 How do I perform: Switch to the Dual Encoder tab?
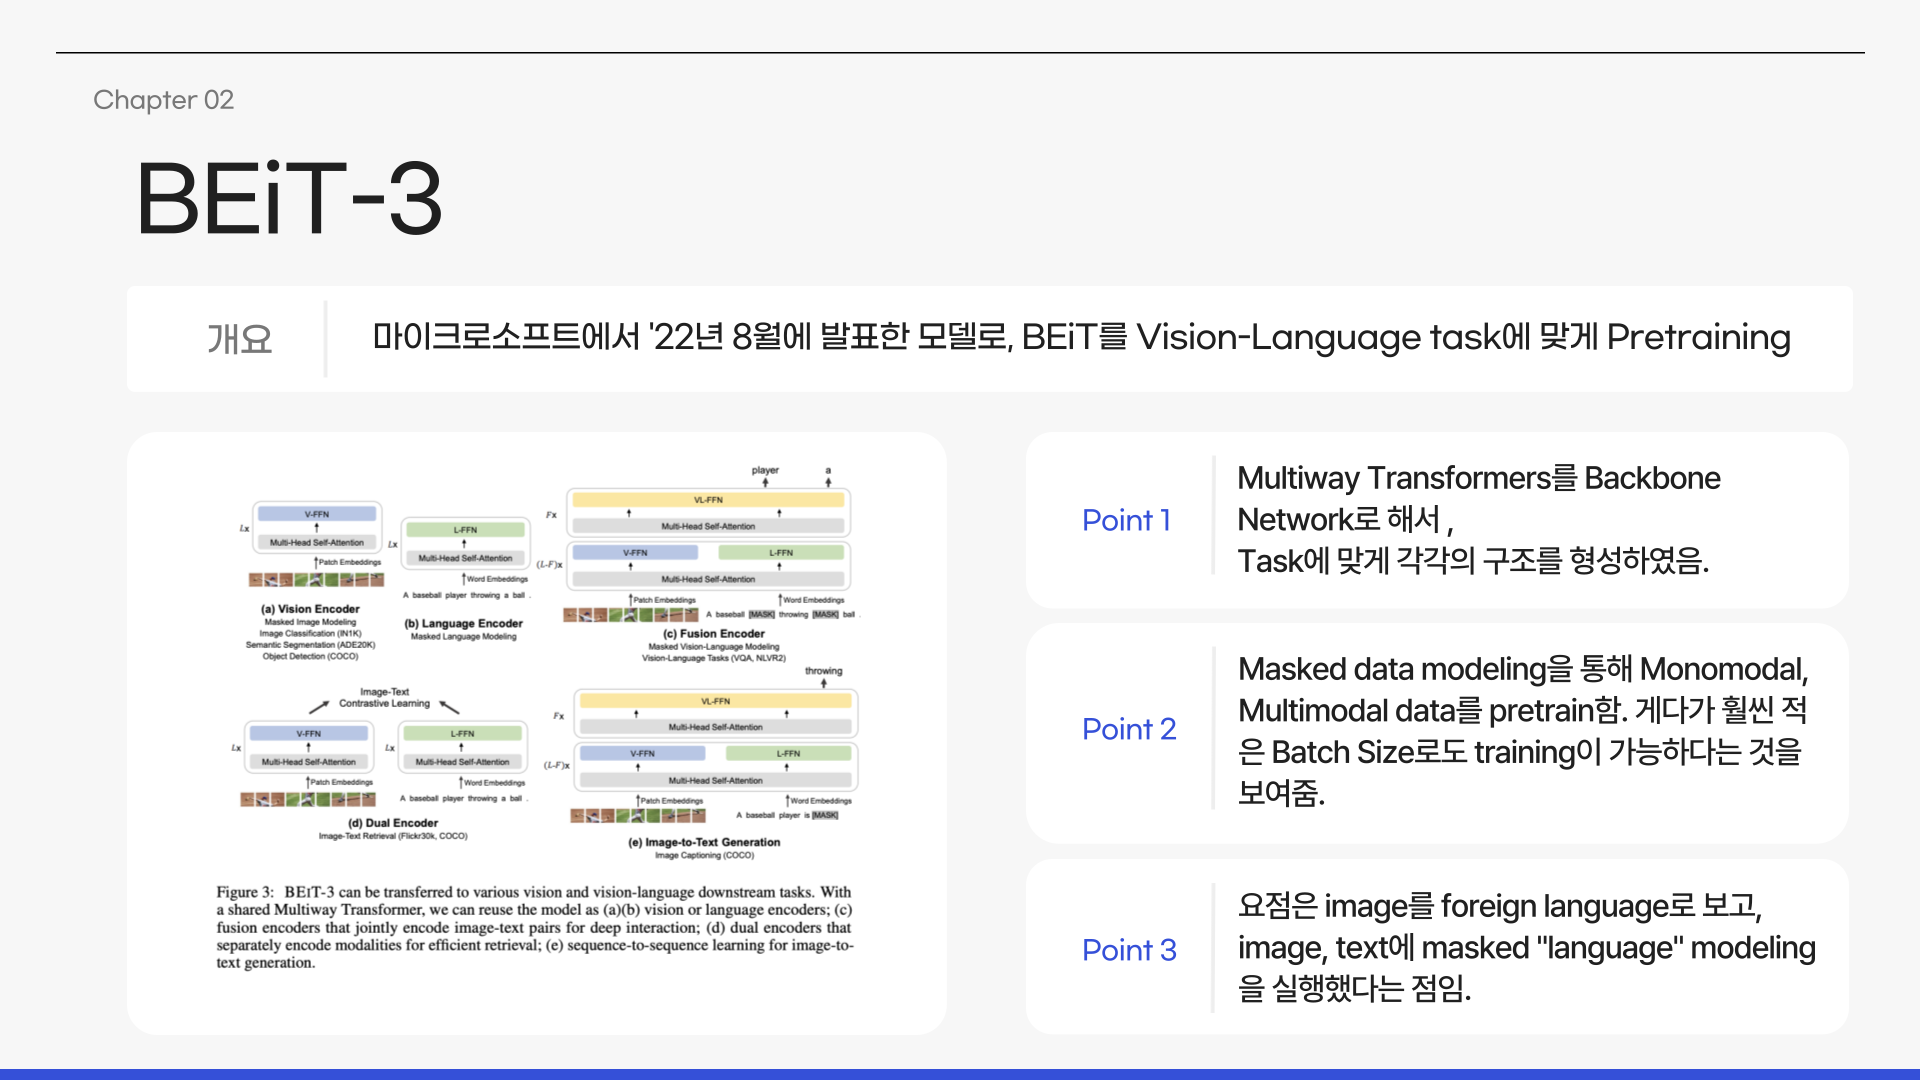point(393,824)
